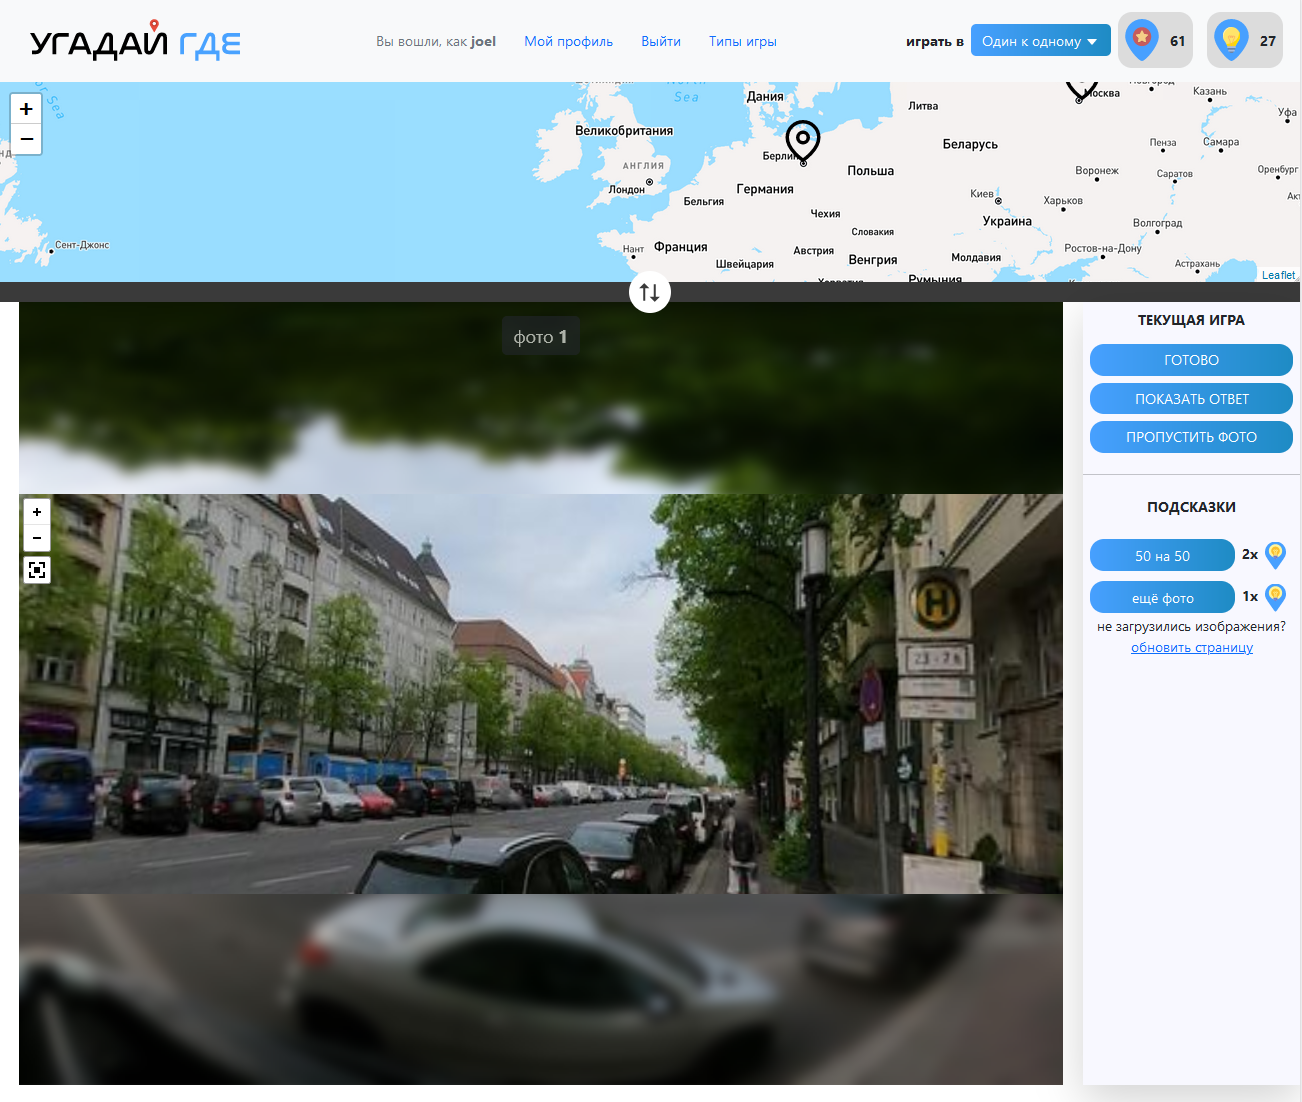Click 'ПОКАЗАТЬ ОТВЕТ' button

pyautogui.click(x=1191, y=399)
